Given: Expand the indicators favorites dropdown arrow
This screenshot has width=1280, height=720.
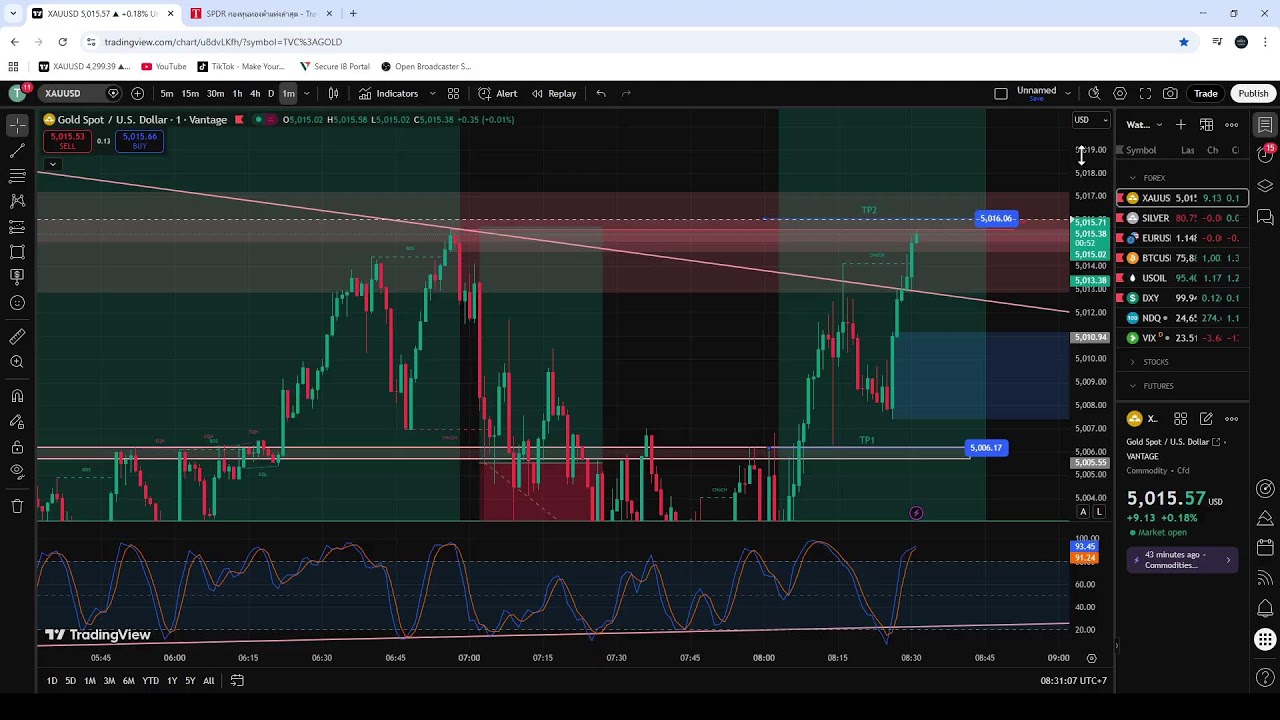Looking at the screenshot, I should coord(432,93).
